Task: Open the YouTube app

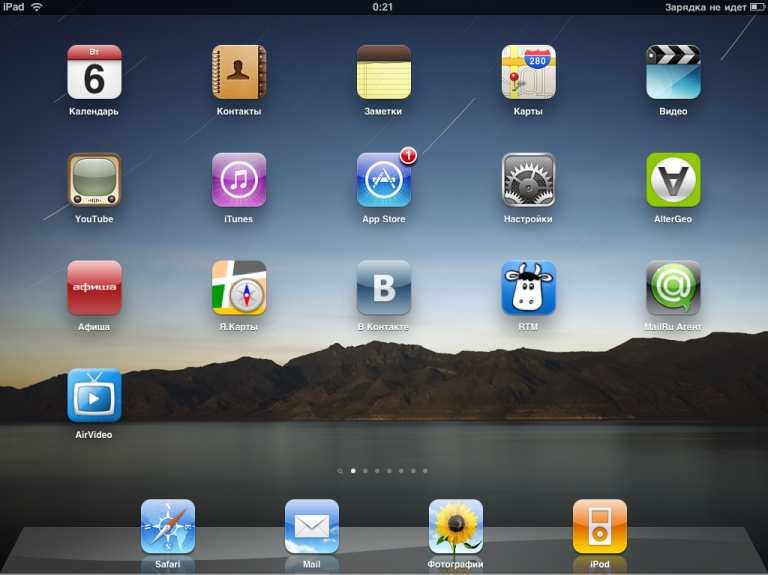Action: [x=94, y=180]
